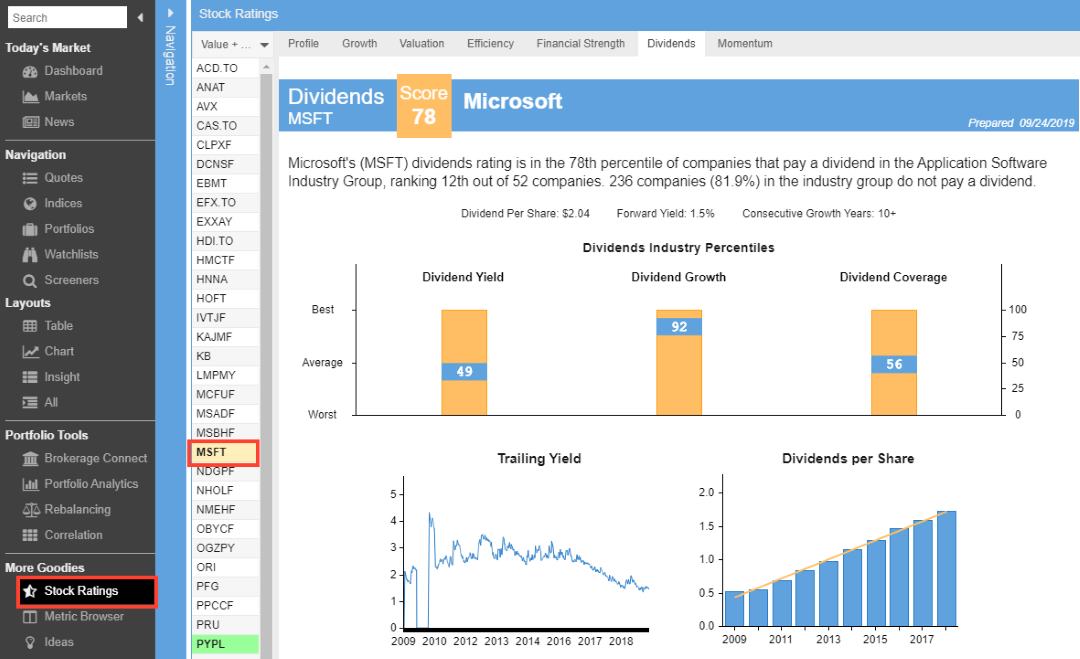
Task: Open the Rebalancing tool
Action: tap(78, 508)
